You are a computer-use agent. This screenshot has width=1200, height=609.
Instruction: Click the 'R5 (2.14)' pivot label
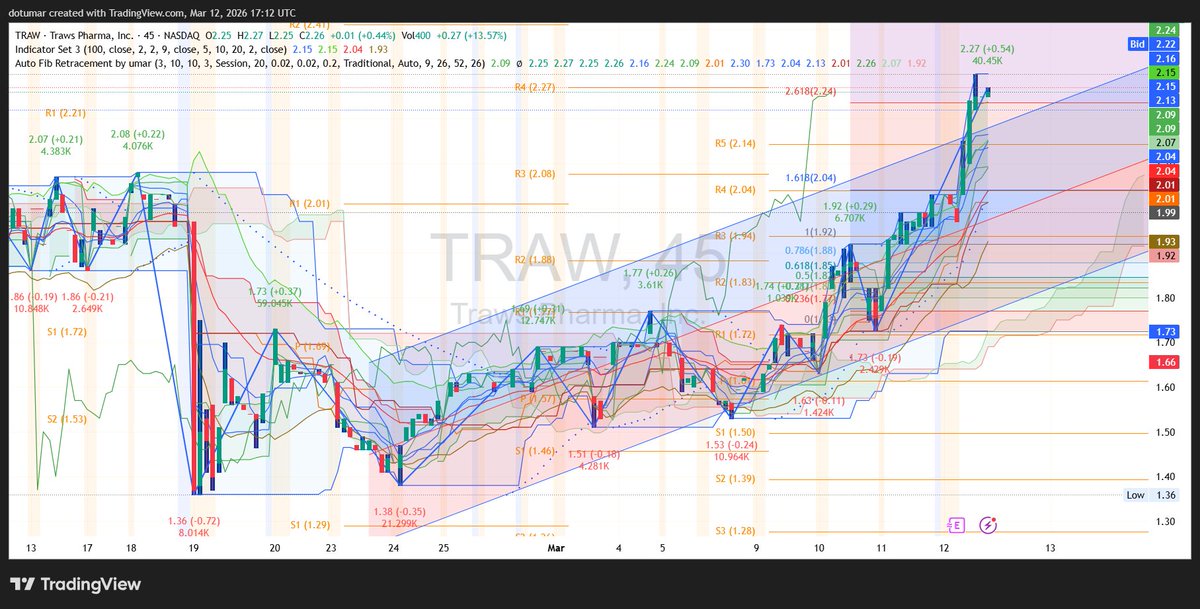point(735,143)
